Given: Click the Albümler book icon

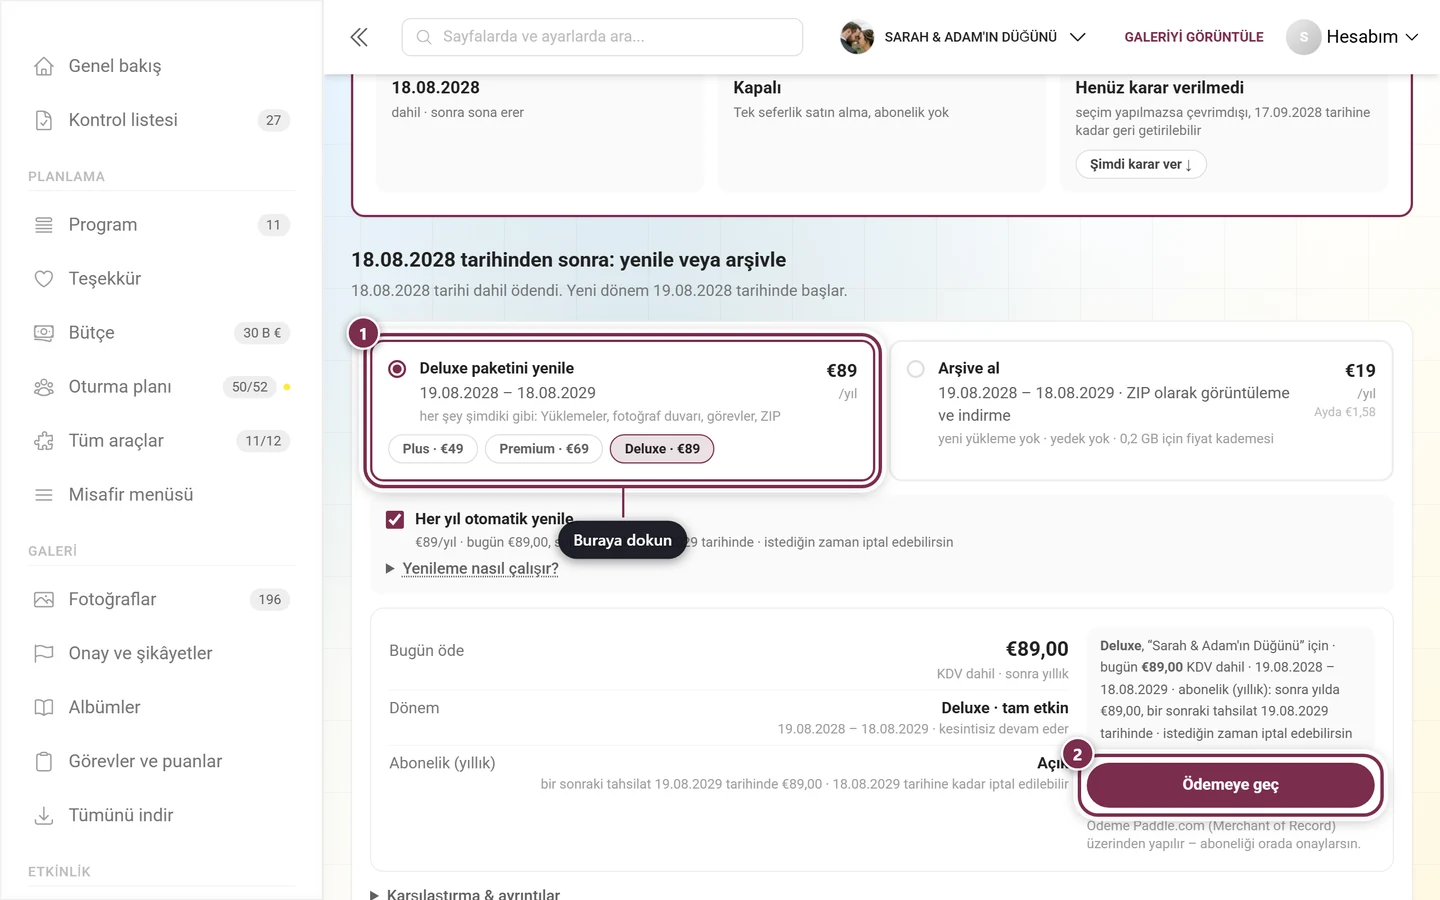Looking at the screenshot, I should [x=44, y=708].
